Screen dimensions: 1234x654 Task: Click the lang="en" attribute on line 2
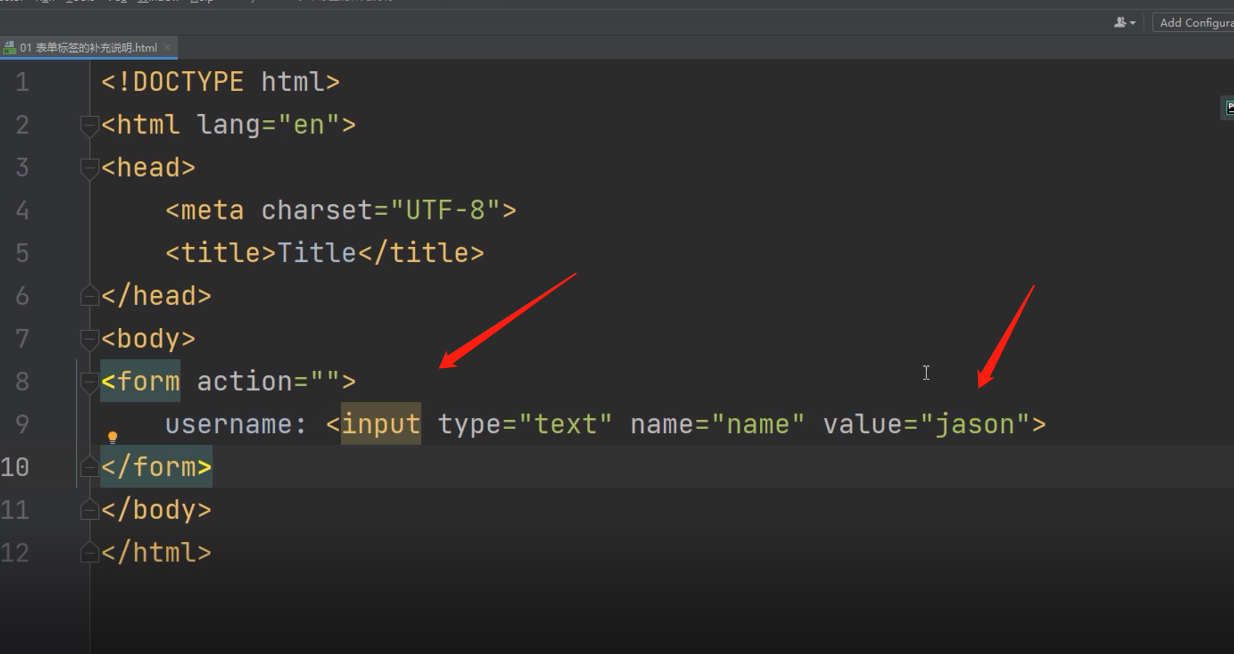tap(268, 125)
